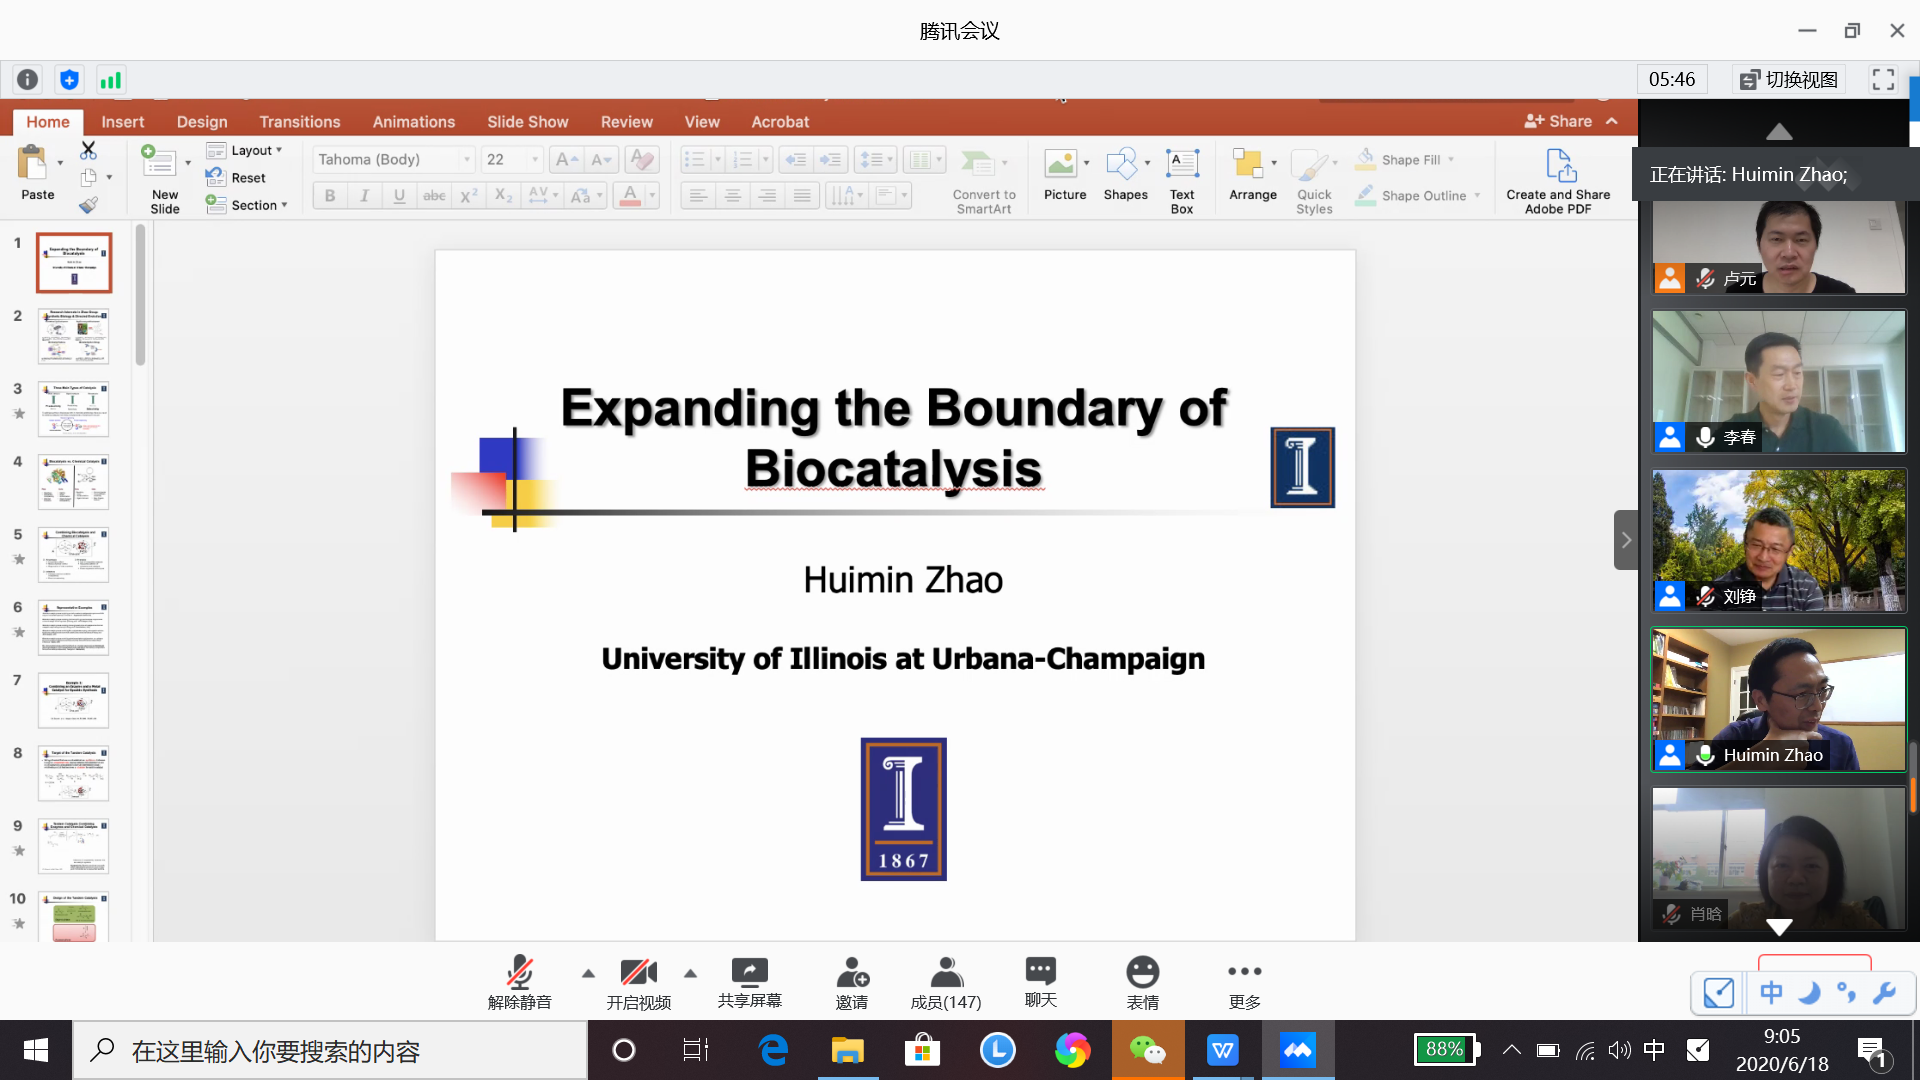Click the Share button in ribbon
Screen dimensions: 1920x1080
click(1559, 121)
